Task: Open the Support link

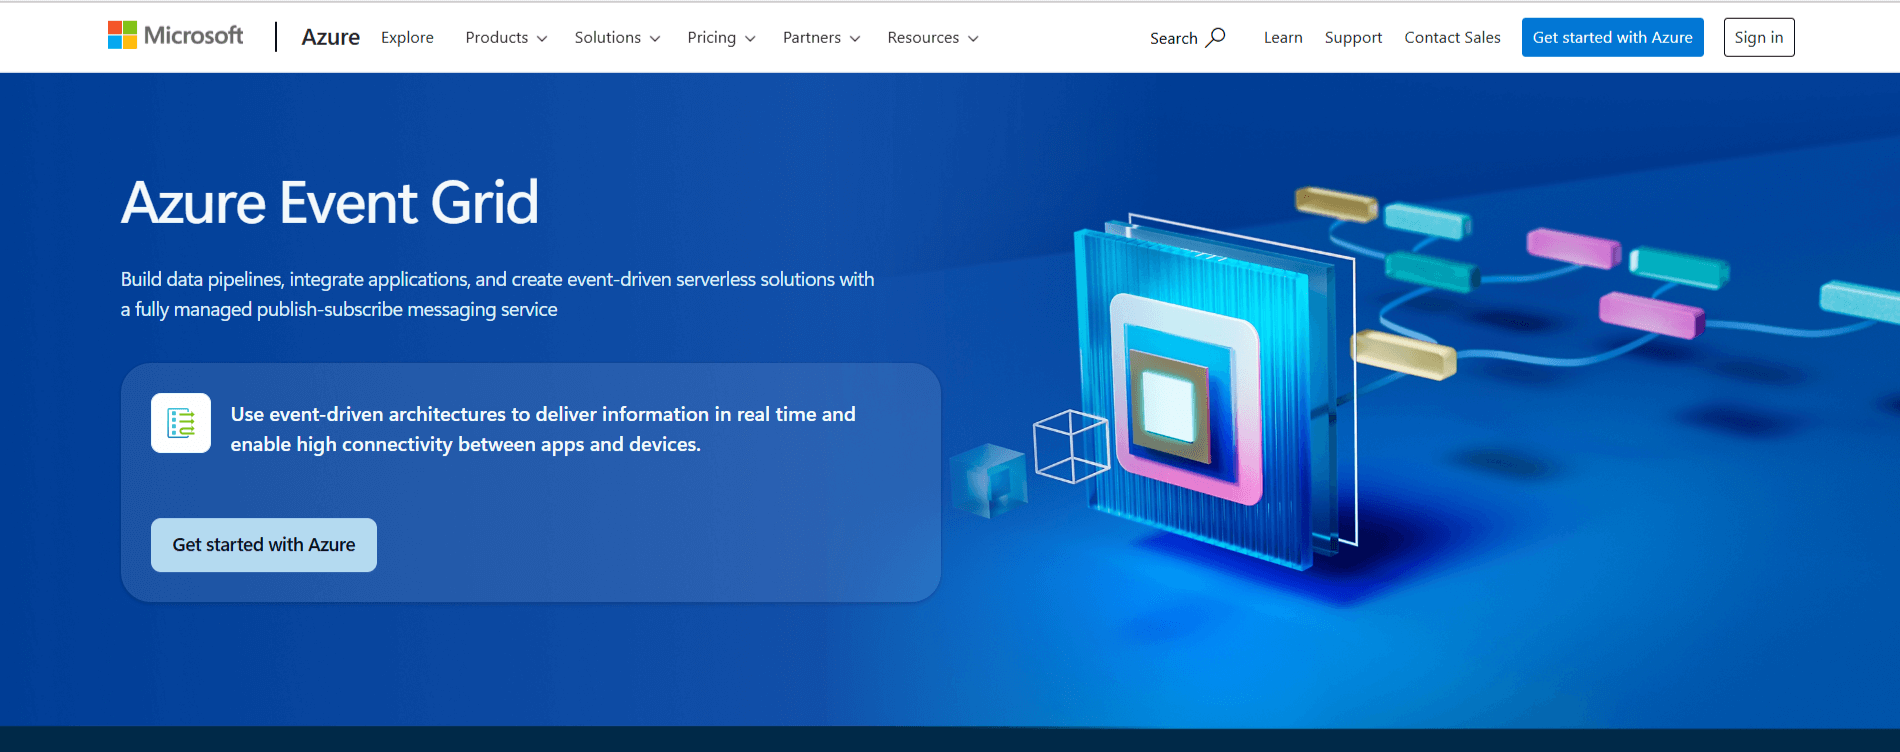Action: point(1353,37)
